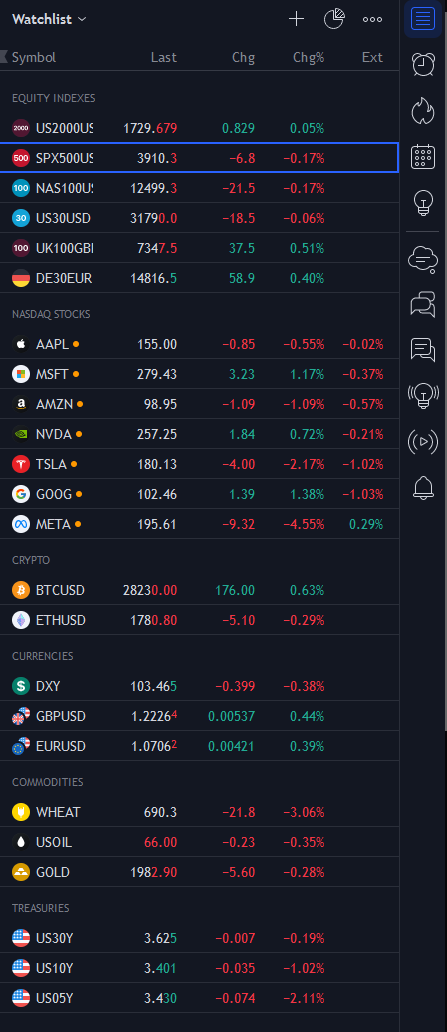Screen dimensions: 447x1032
Task: Open the Streams broadcast play icon
Action: coord(423,442)
